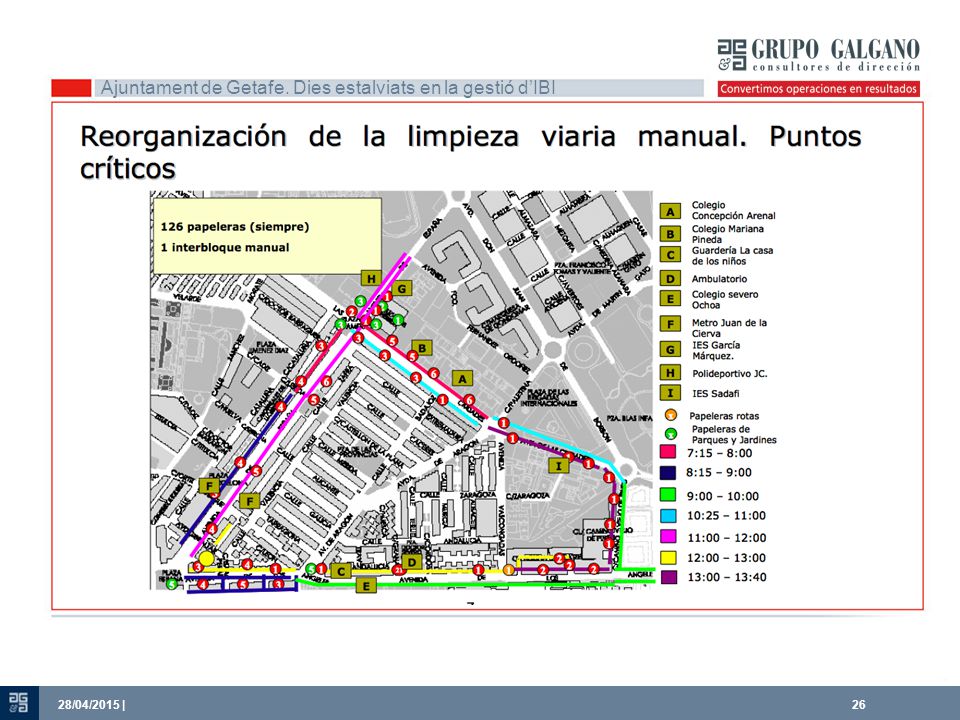Click the C marker on the map

tap(340, 572)
